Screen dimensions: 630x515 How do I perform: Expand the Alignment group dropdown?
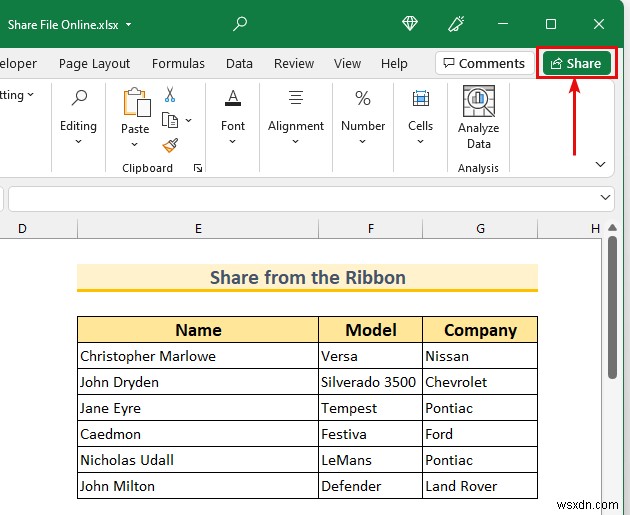pos(295,141)
